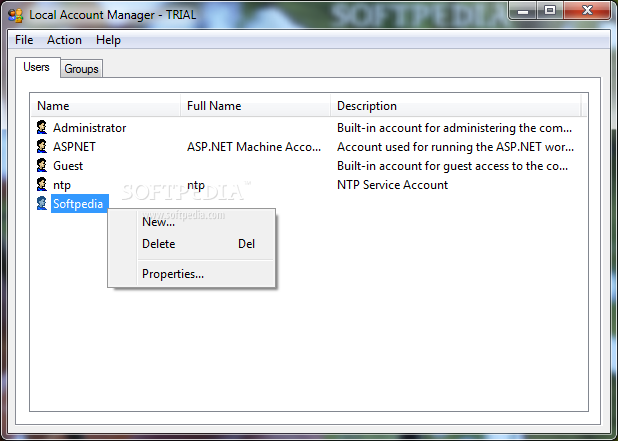618x441 pixels.
Task: Click the ASPNET user icon
Action: pos(42,146)
